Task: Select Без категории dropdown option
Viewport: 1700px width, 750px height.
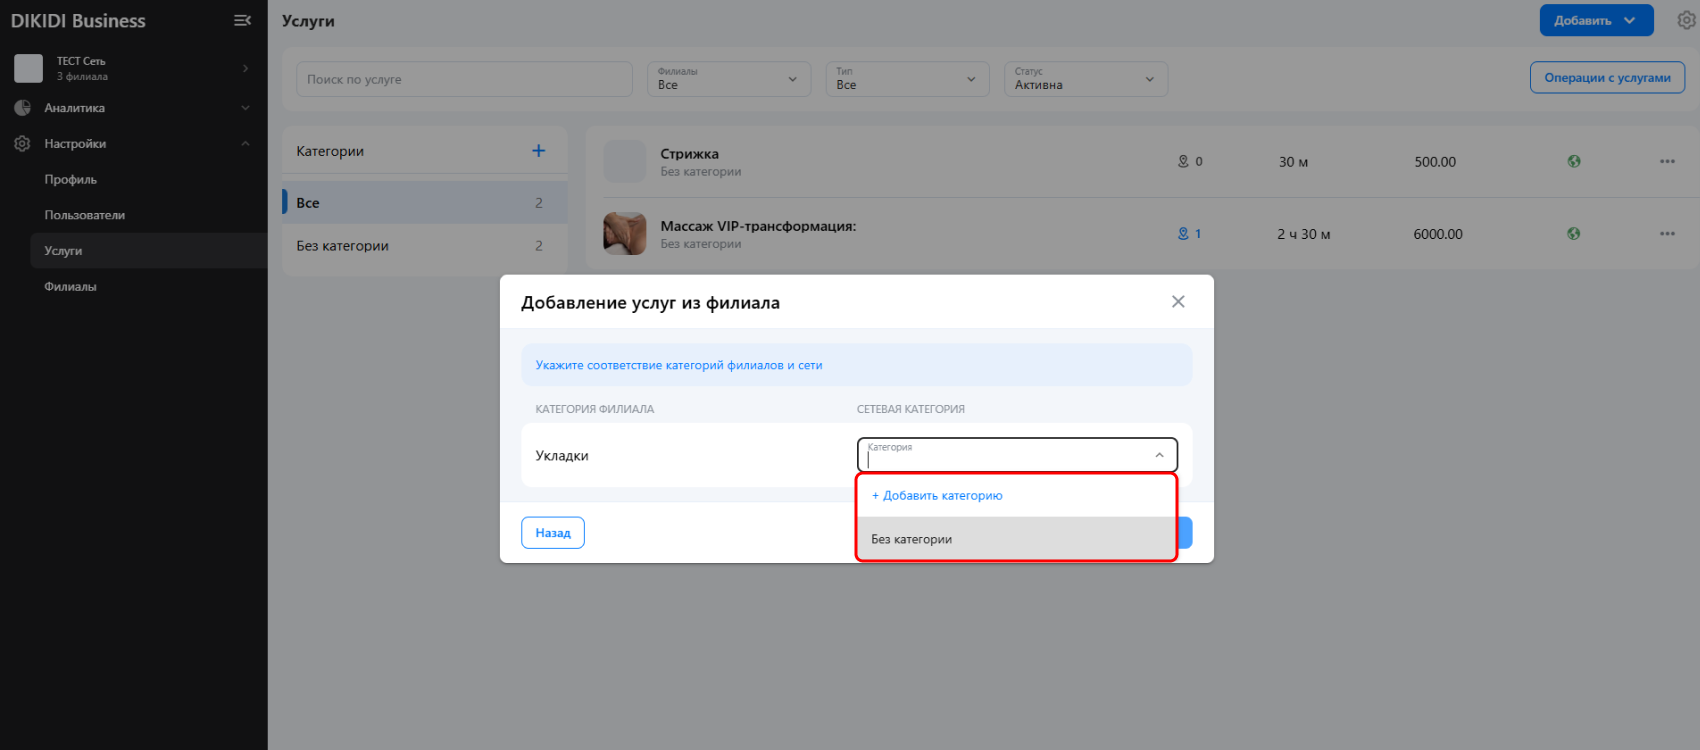Action: [x=1016, y=539]
